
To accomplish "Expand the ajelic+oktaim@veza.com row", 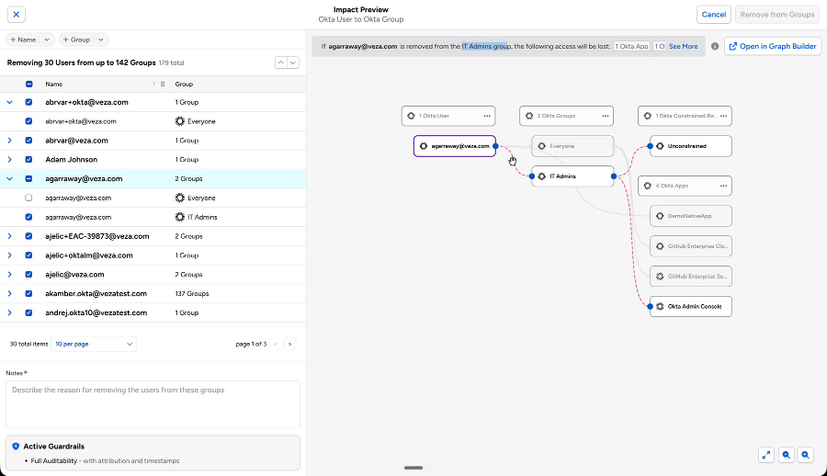I will (9, 255).
